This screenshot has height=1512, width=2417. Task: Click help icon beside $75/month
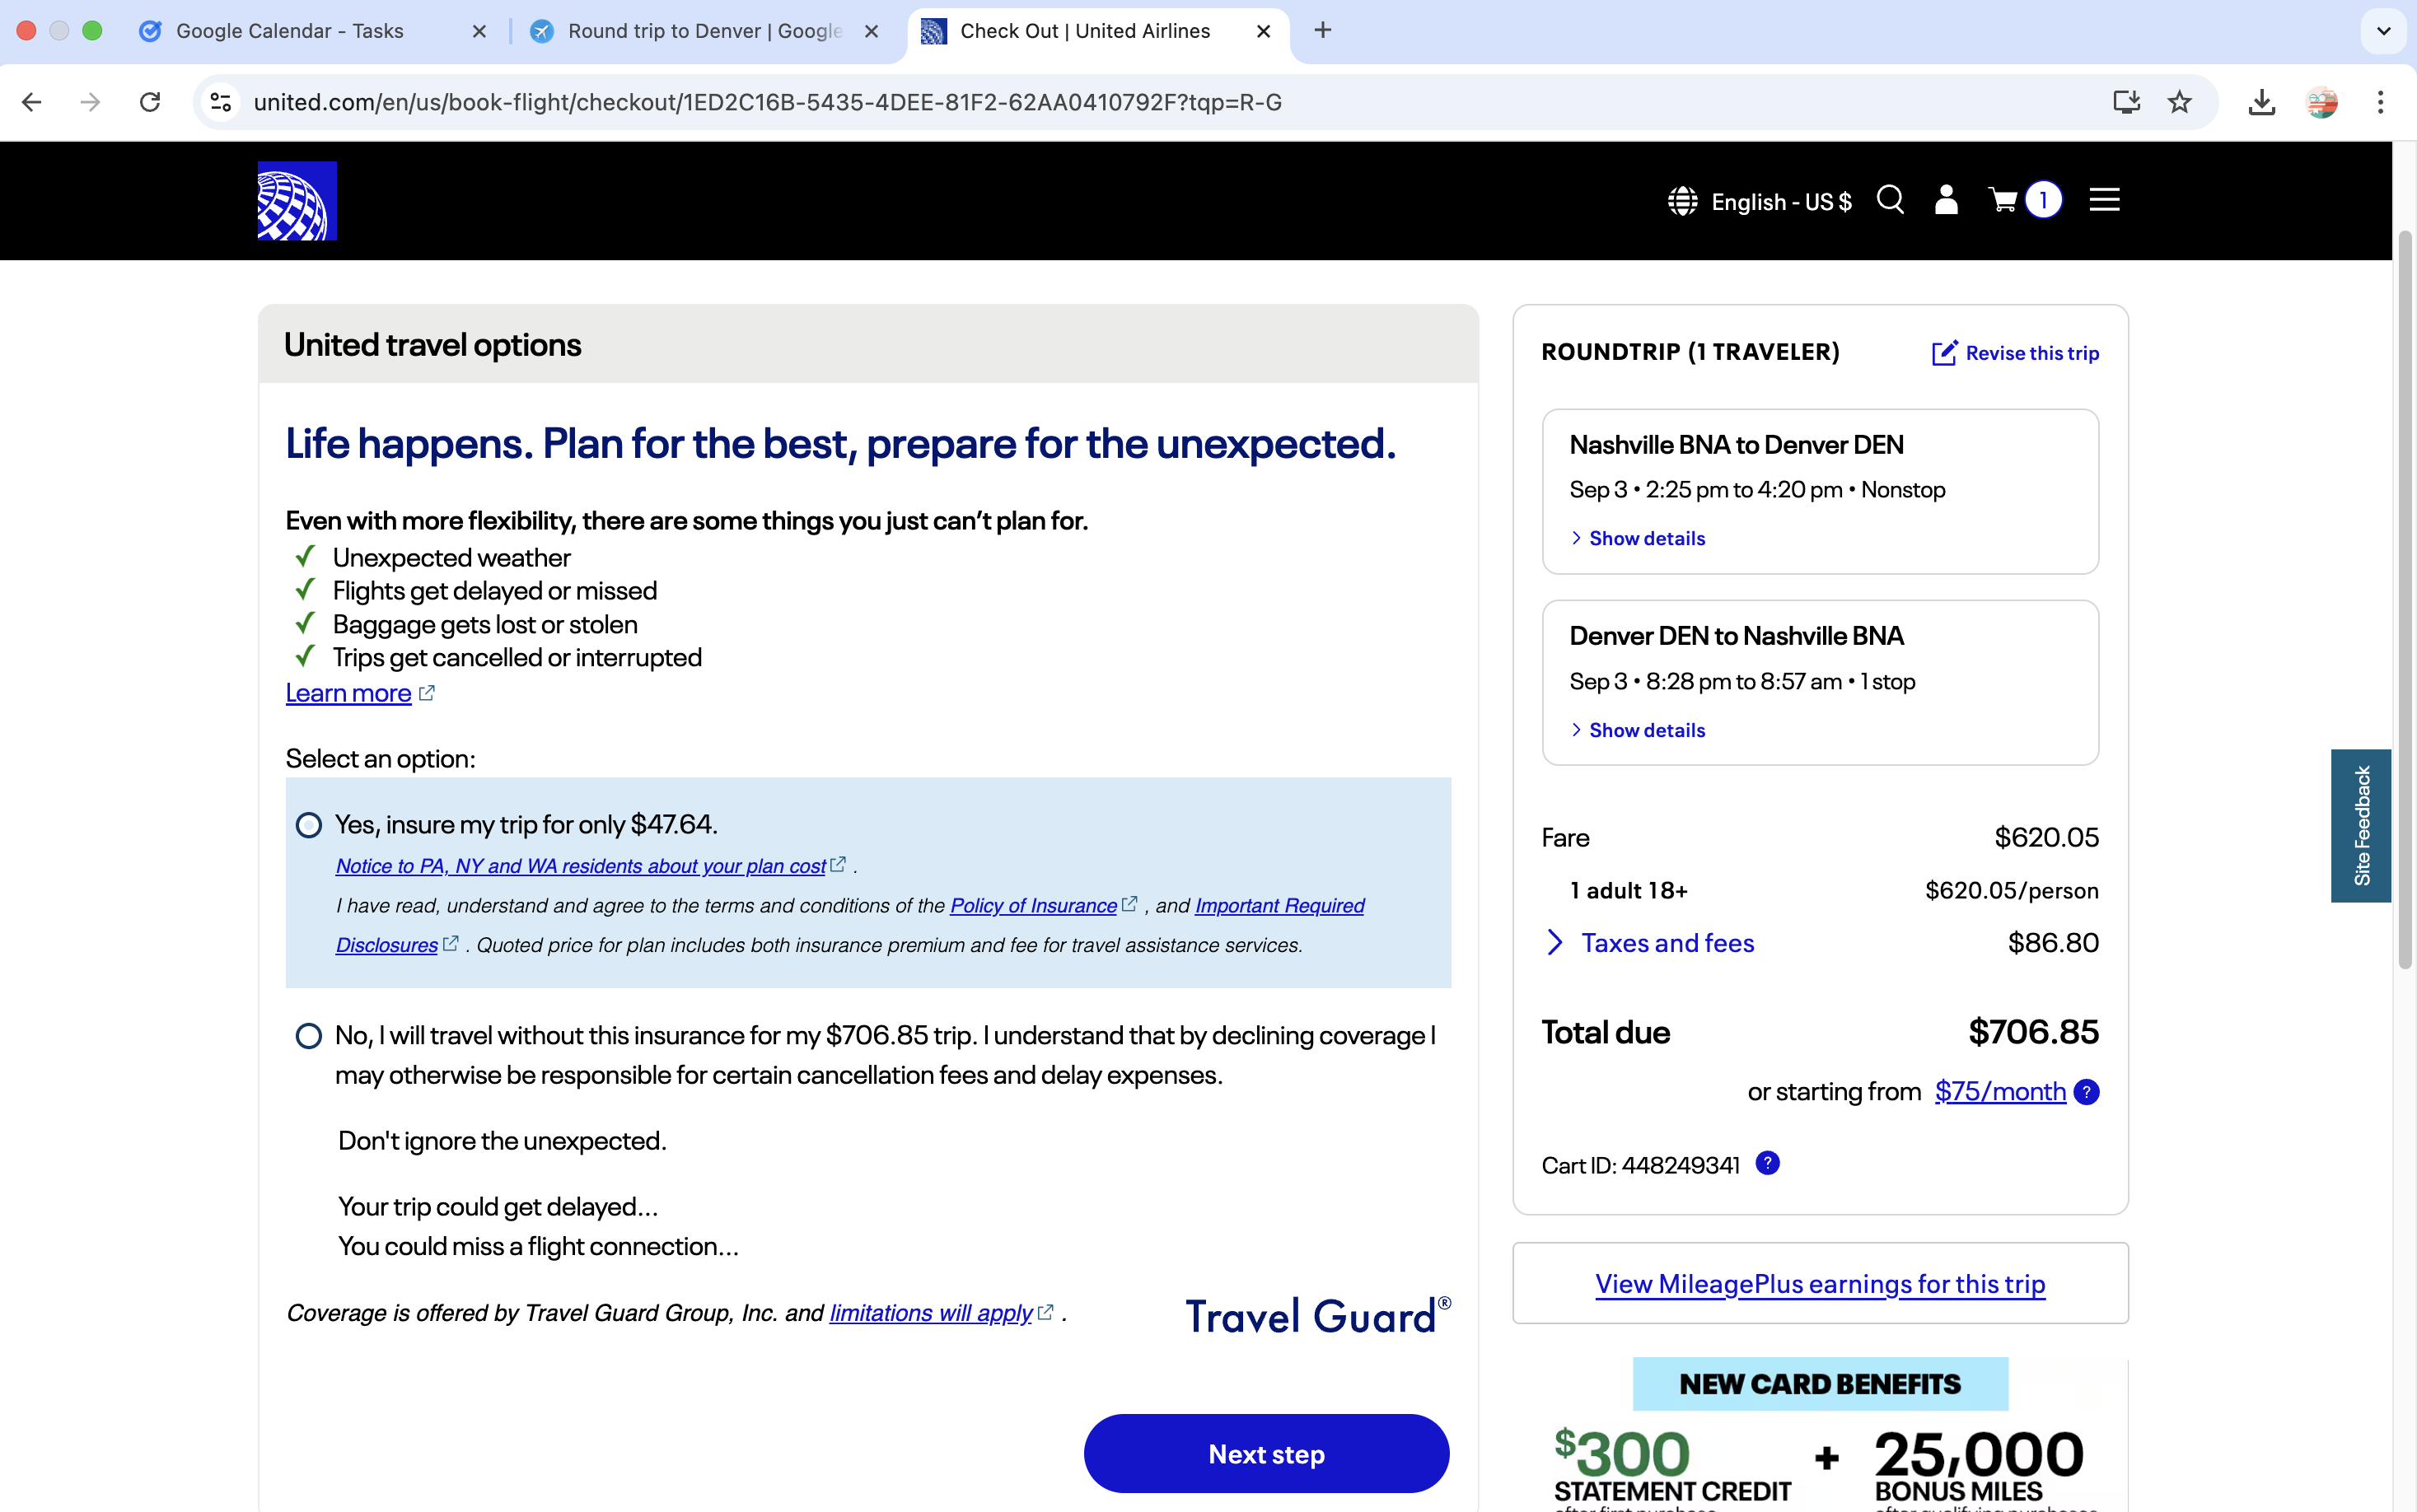(2087, 1091)
